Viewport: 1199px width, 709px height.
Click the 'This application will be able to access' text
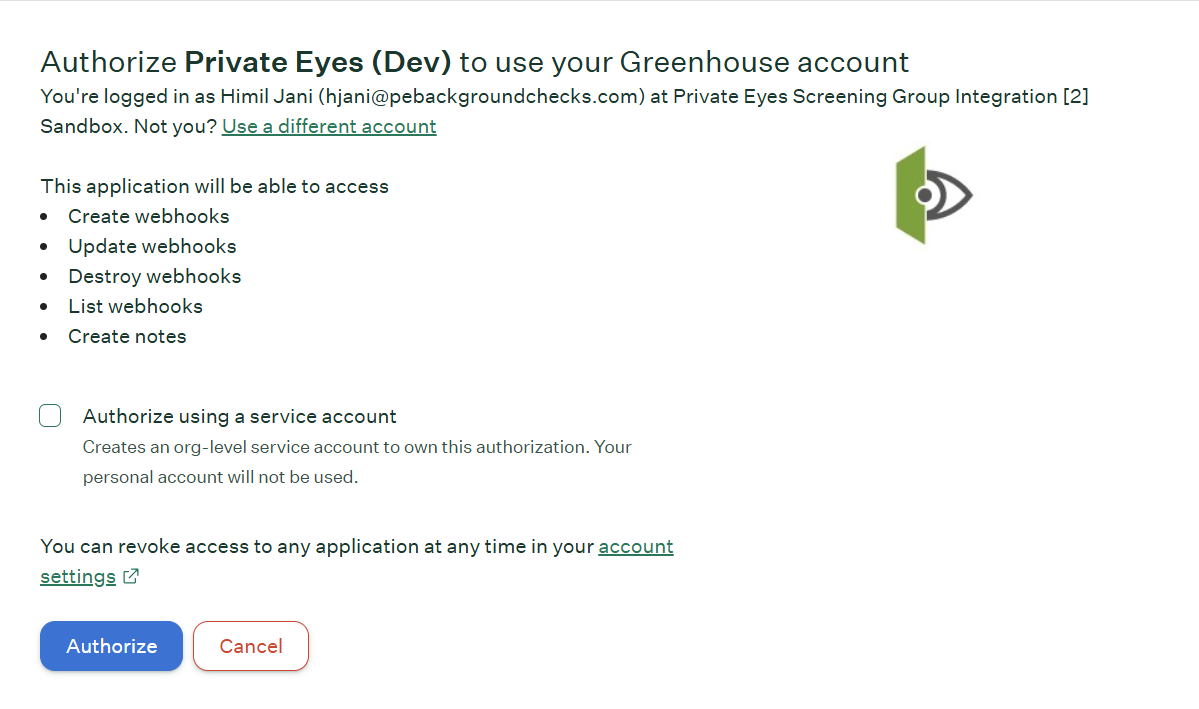pos(214,187)
